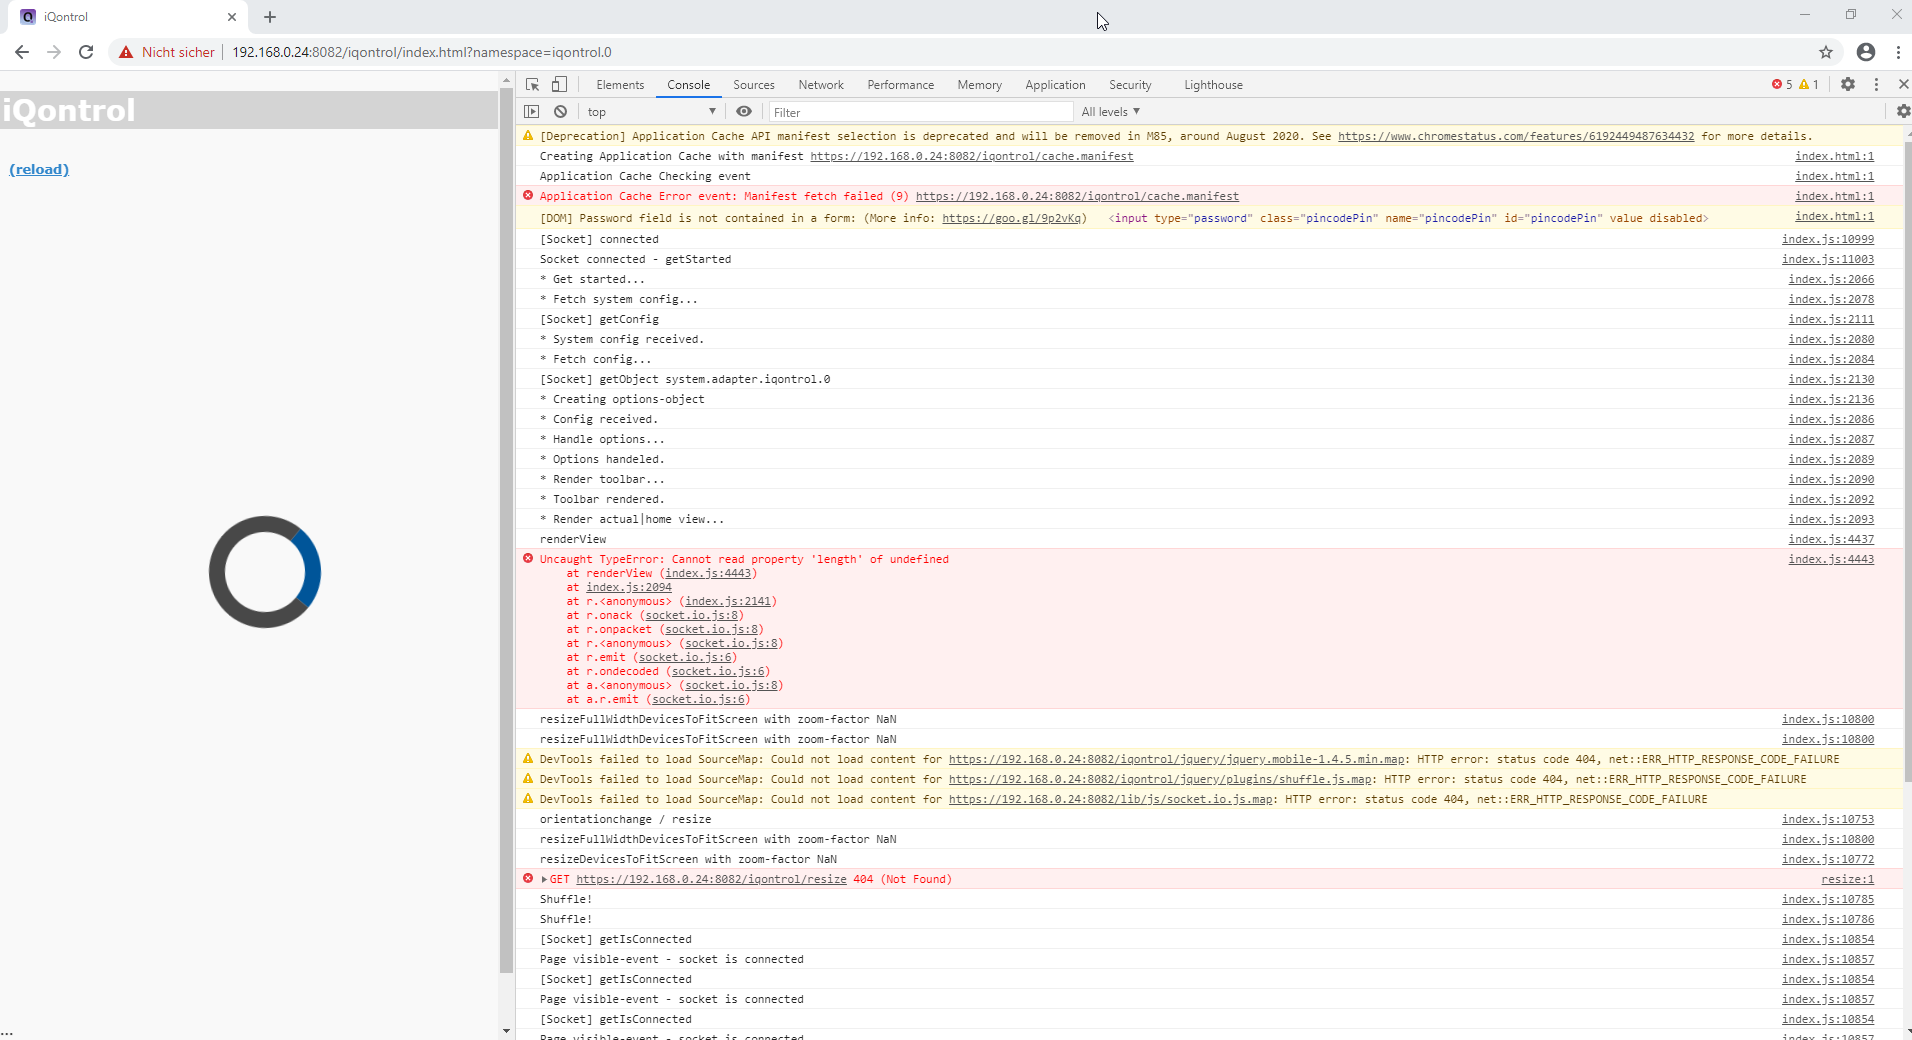Click the red error count indicator
Viewport: 1912px width, 1040px height.
coord(1782,85)
